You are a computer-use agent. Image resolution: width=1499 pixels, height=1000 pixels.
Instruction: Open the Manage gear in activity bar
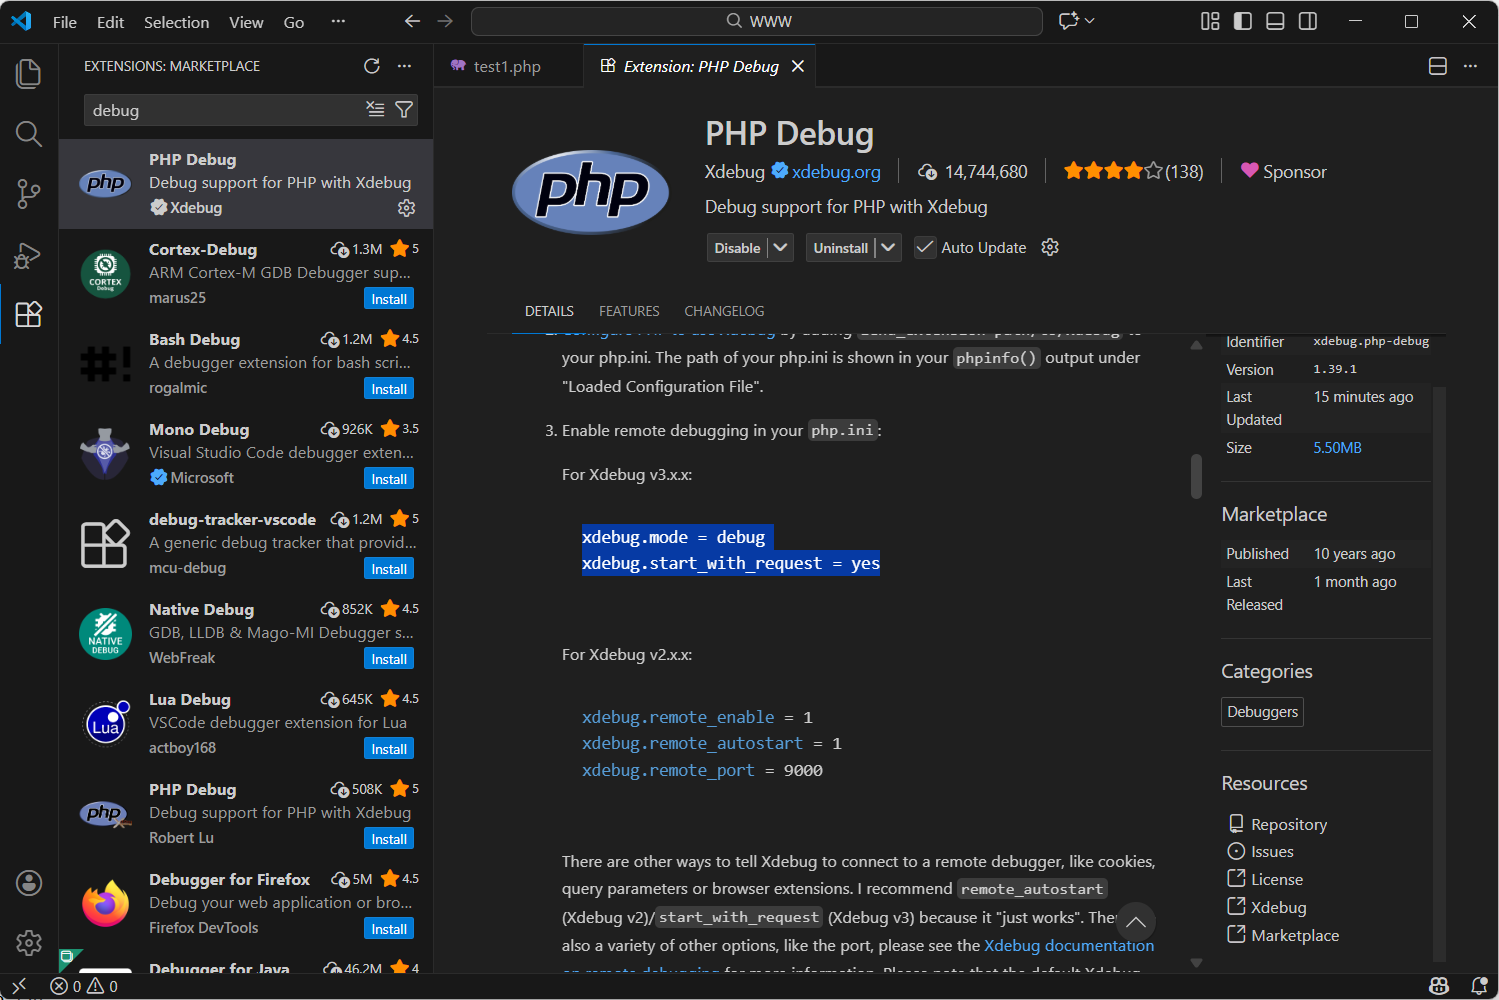point(29,942)
